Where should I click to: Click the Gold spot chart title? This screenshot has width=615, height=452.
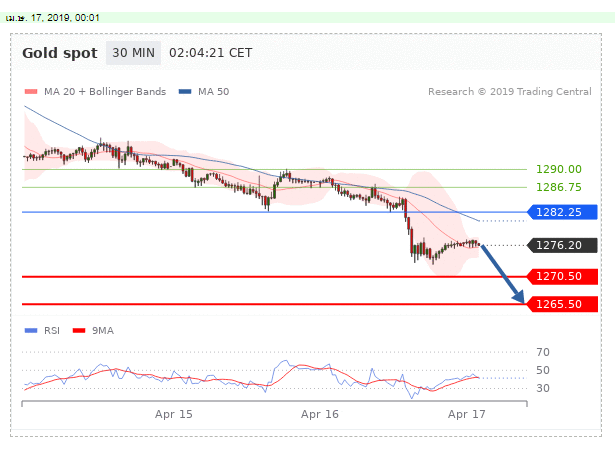point(60,53)
